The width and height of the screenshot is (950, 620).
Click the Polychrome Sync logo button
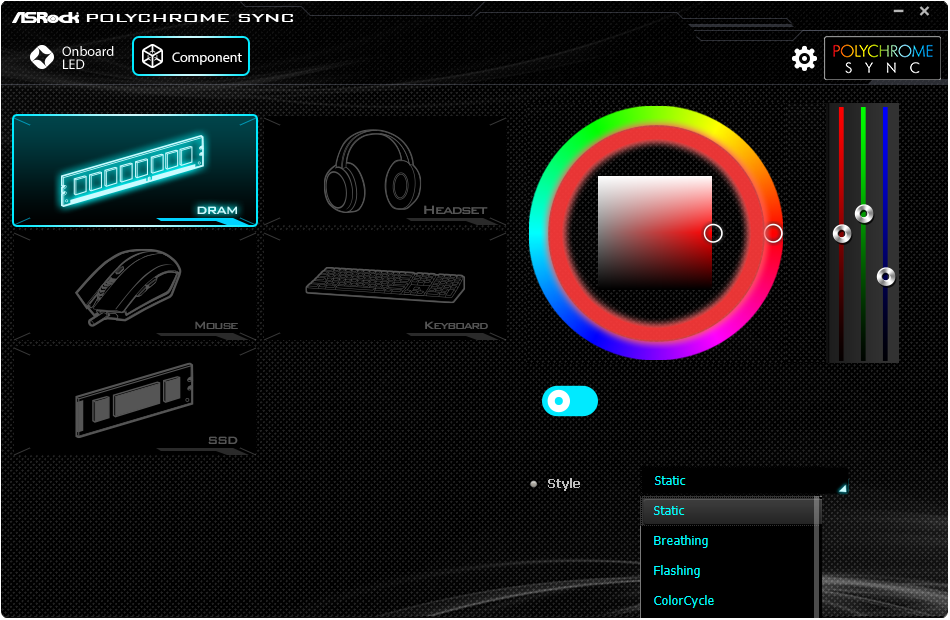(x=882, y=58)
